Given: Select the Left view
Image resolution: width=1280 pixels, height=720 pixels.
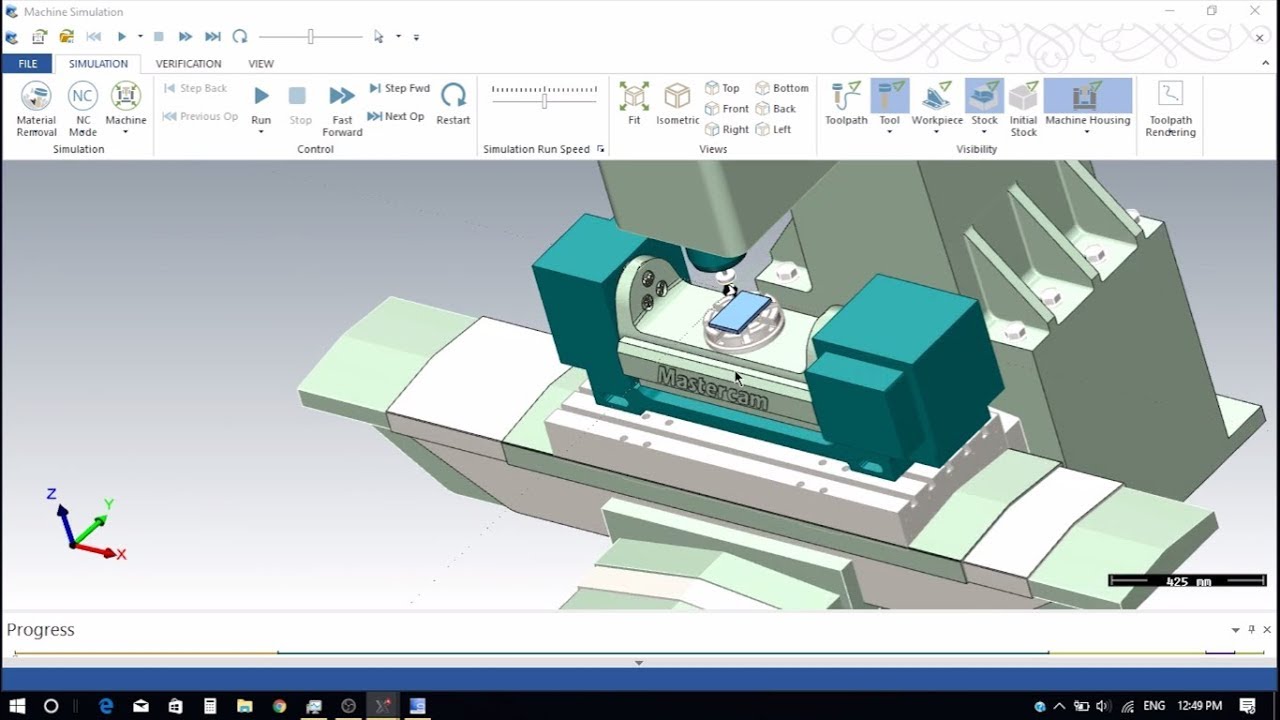Looking at the screenshot, I should click(x=774, y=129).
